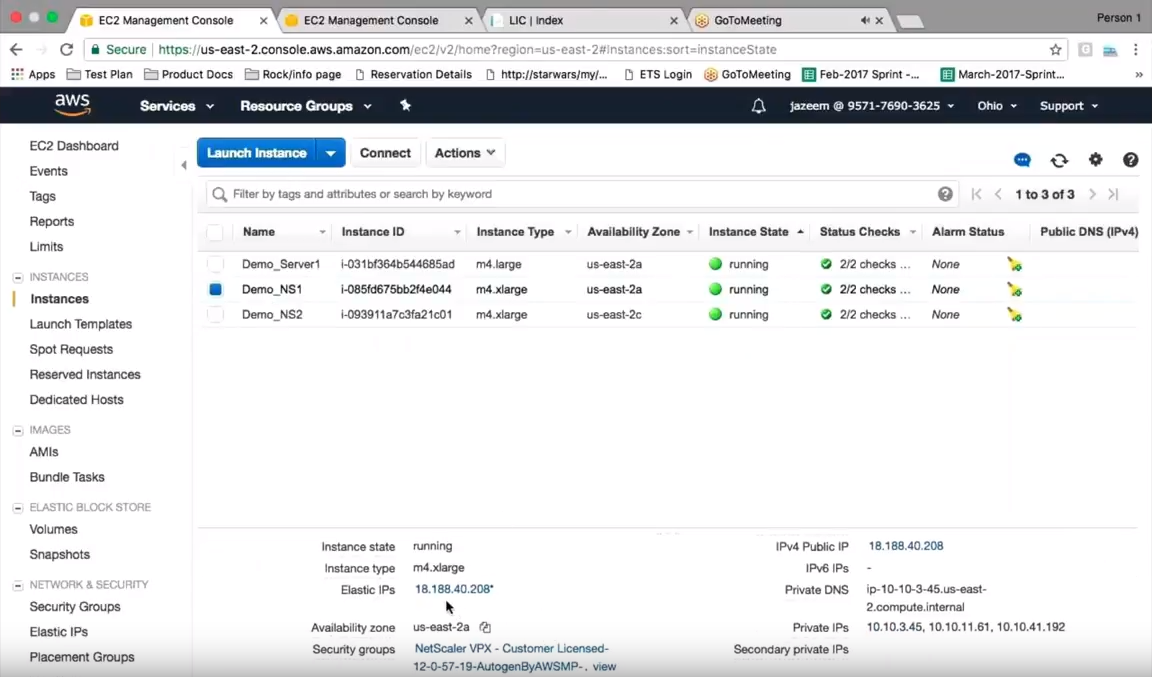Click the refresh instances icon
Image resolution: width=1152 pixels, height=677 pixels.
[1059, 160]
